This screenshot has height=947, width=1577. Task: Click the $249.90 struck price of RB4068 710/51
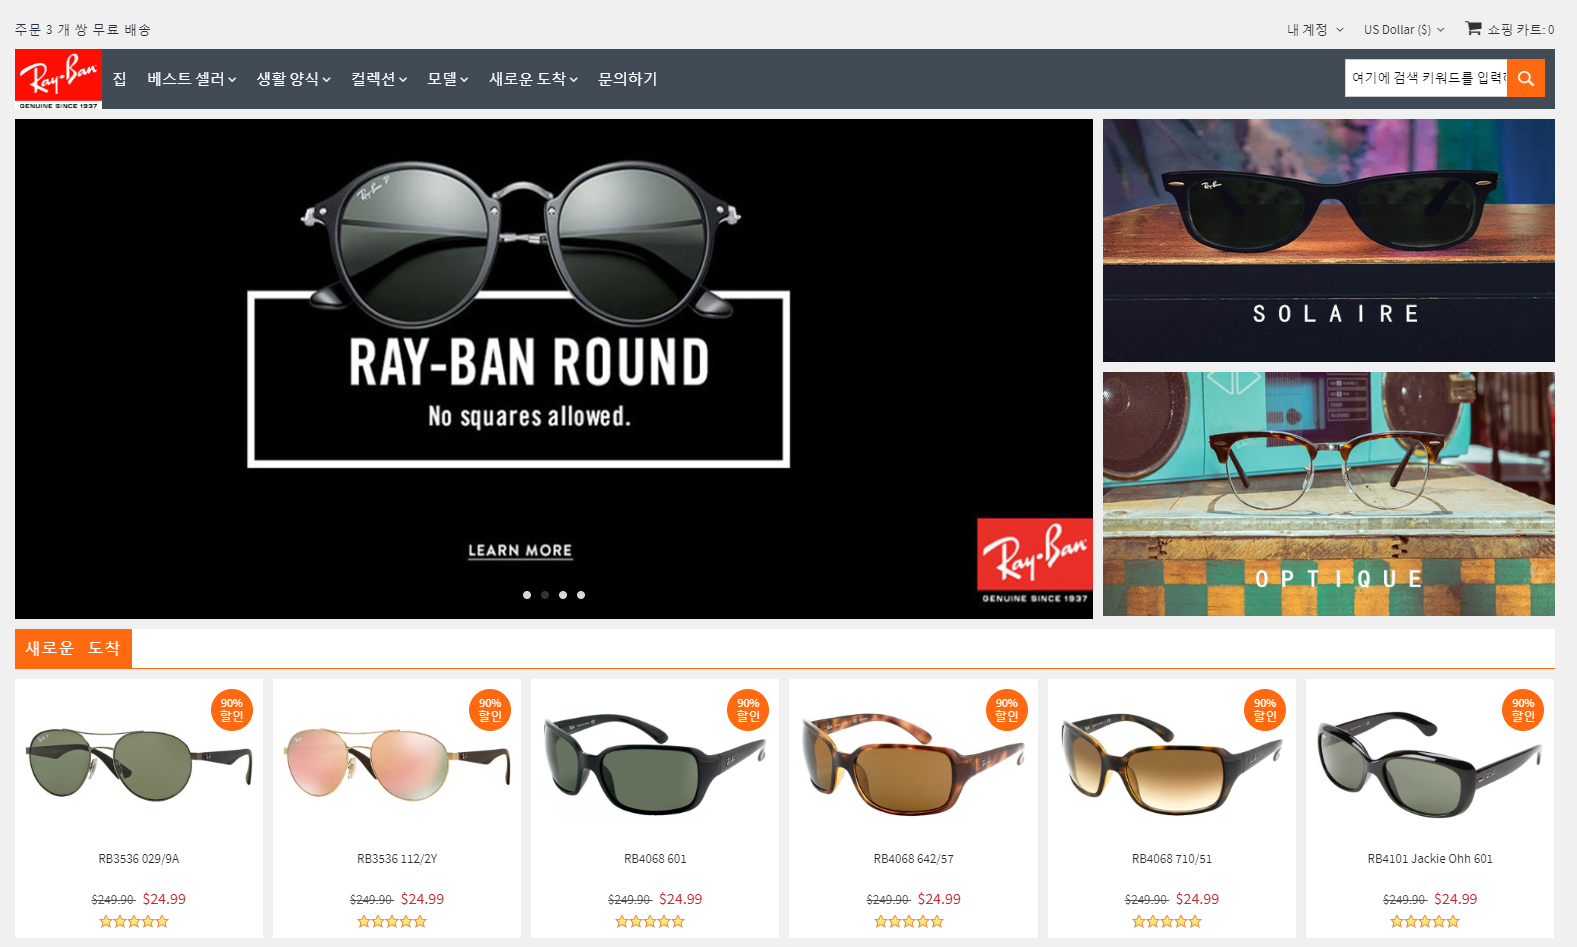coord(1146,900)
